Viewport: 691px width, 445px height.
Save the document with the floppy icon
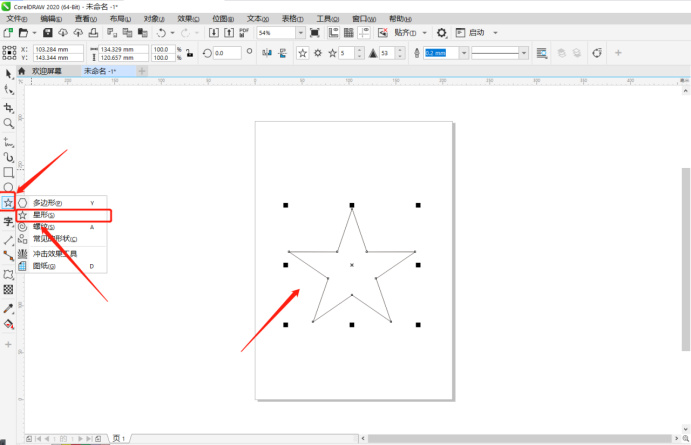[x=48, y=33]
